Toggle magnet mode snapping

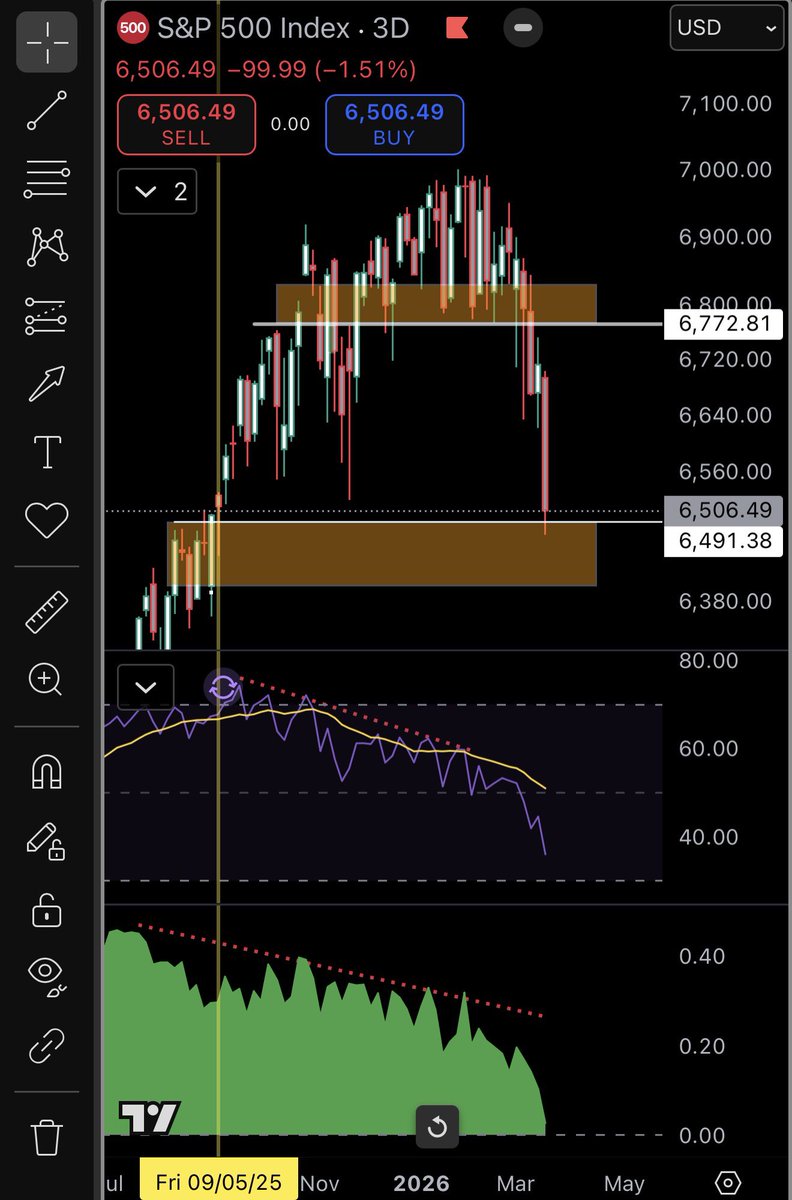(47, 772)
